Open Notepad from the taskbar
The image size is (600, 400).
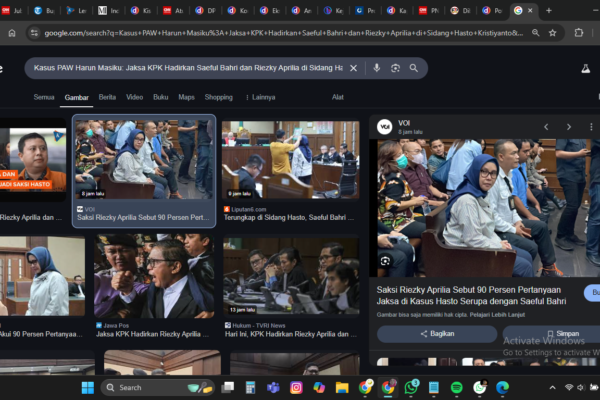click(x=434, y=388)
